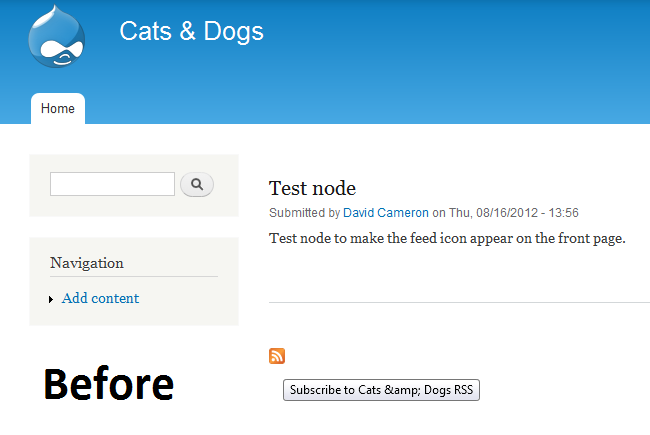Click the large Before label

click(x=109, y=384)
